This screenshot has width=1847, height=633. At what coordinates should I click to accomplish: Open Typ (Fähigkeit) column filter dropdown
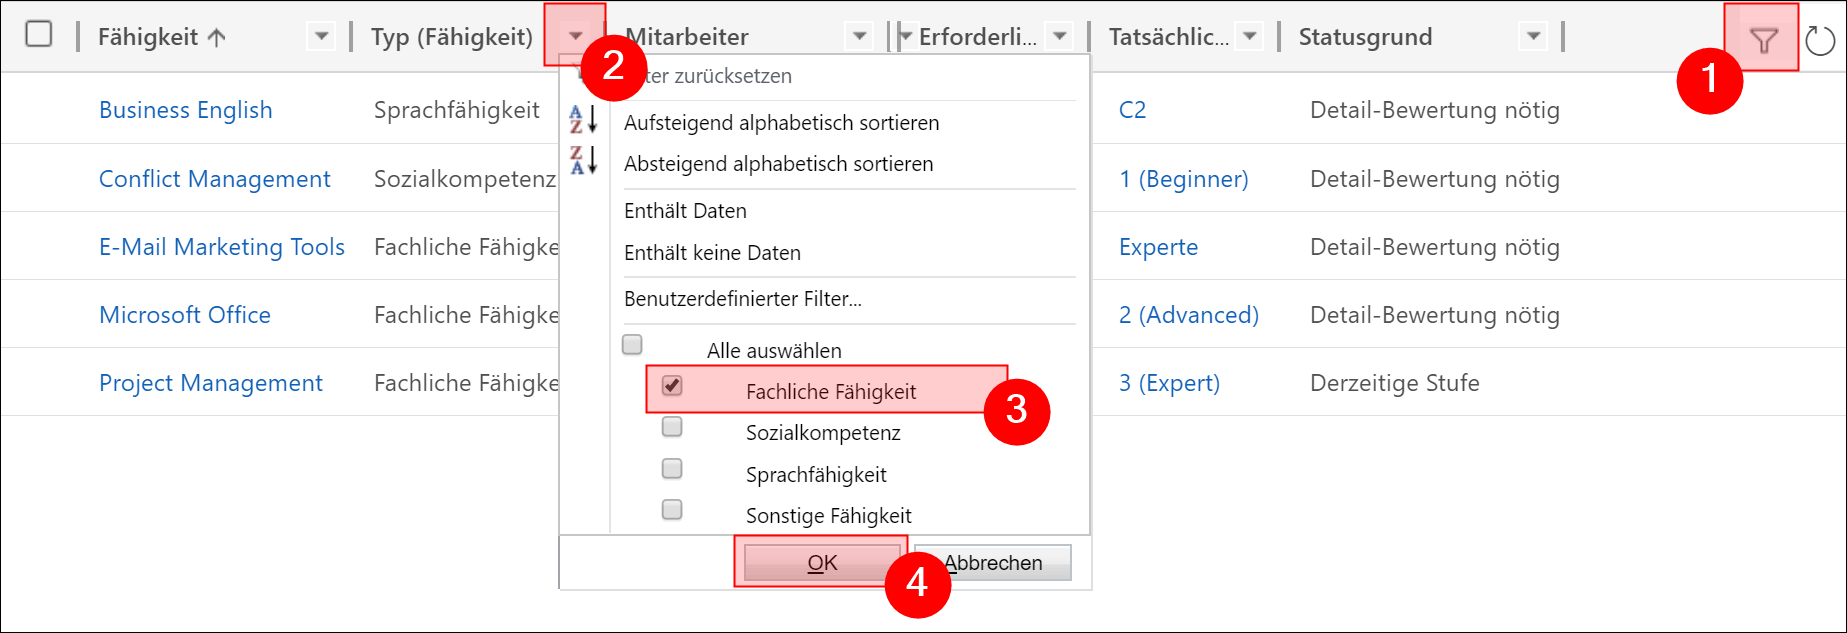575,36
